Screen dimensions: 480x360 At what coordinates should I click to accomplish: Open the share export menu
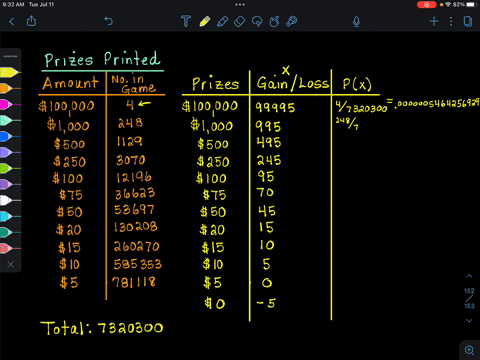[31, 21]
